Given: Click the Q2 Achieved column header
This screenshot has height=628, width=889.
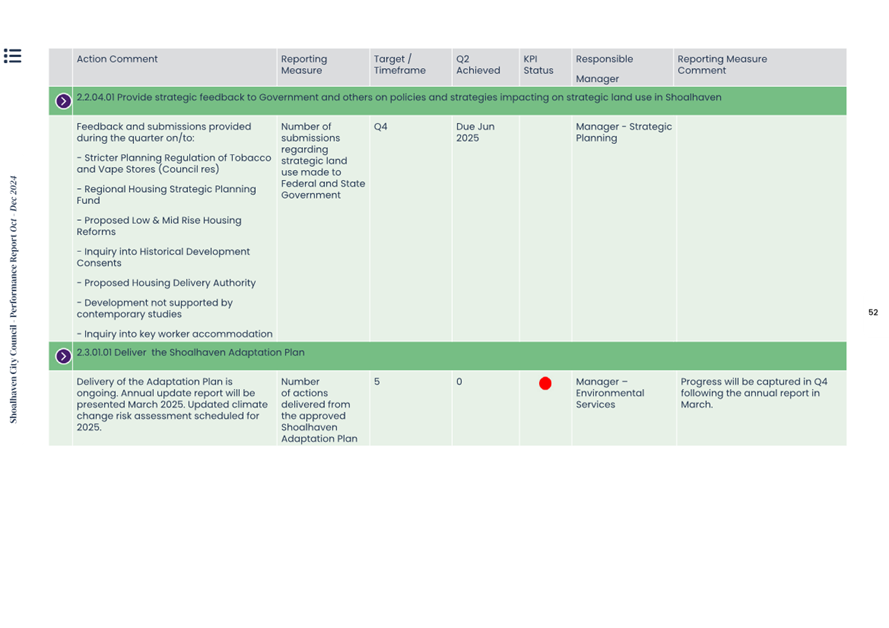Looking at the screenshot, I should 477,65.
